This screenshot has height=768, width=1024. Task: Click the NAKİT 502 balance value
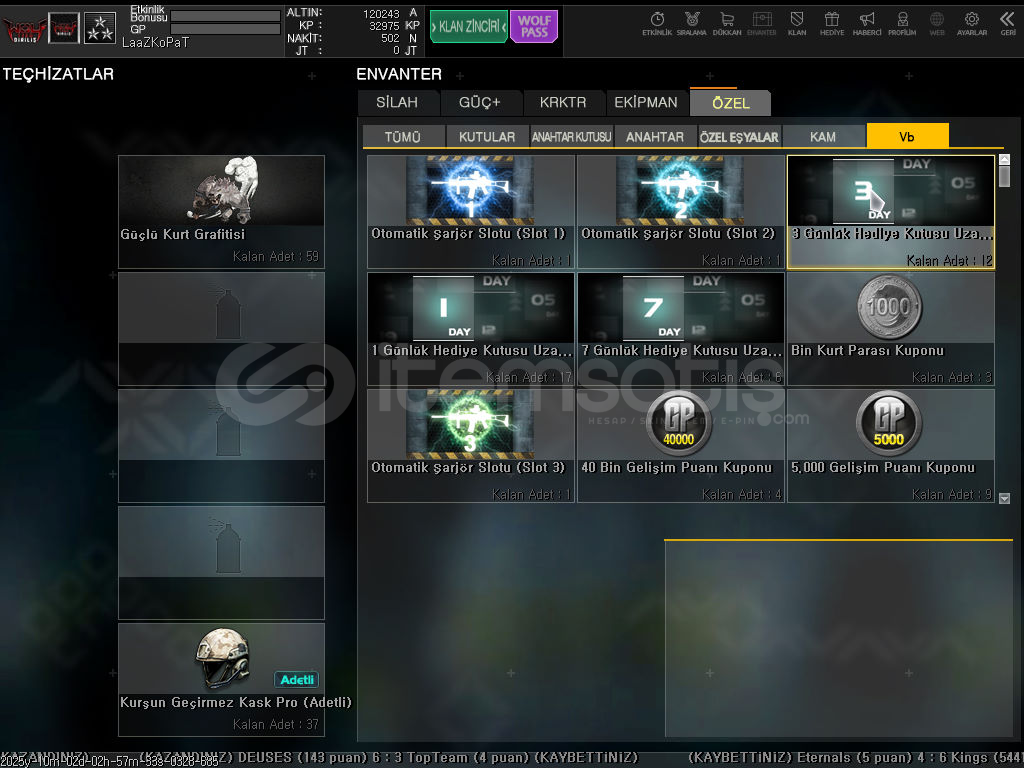(x=390, y=38)
